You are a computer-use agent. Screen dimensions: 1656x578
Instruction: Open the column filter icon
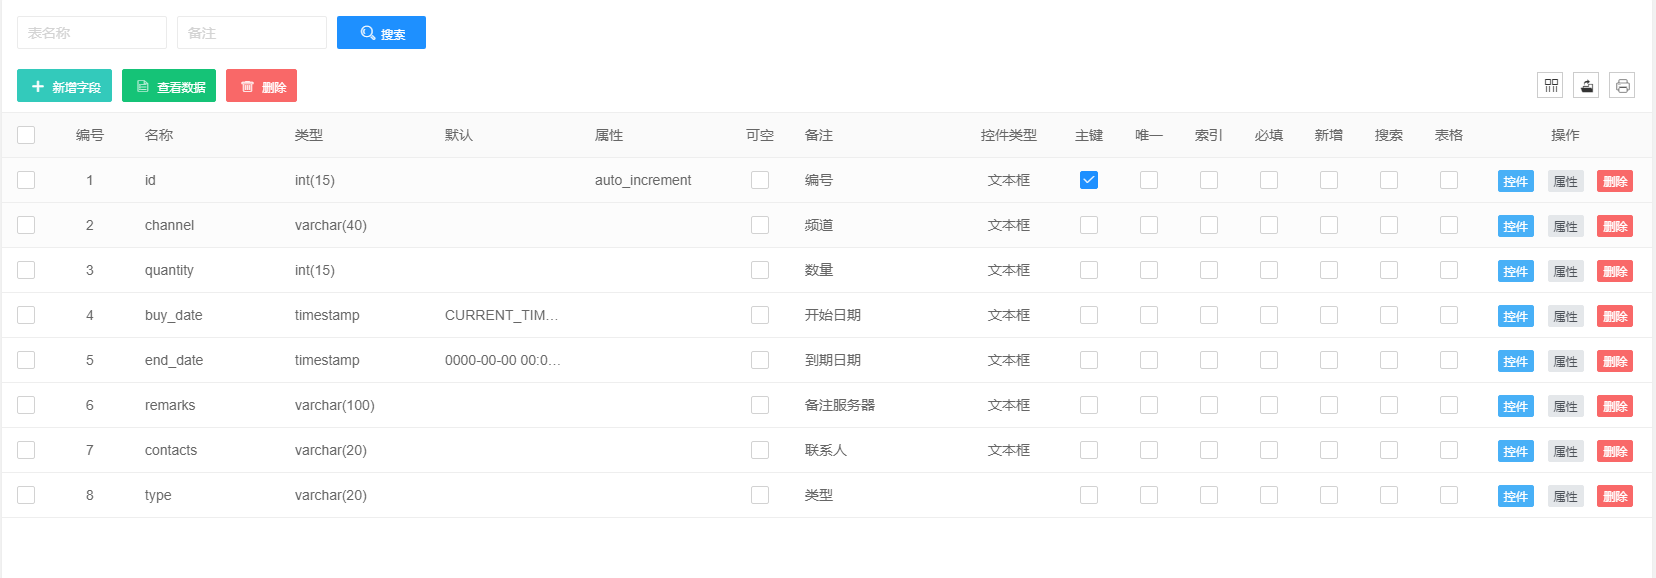pyautogui.click(x=1550, y=86)
